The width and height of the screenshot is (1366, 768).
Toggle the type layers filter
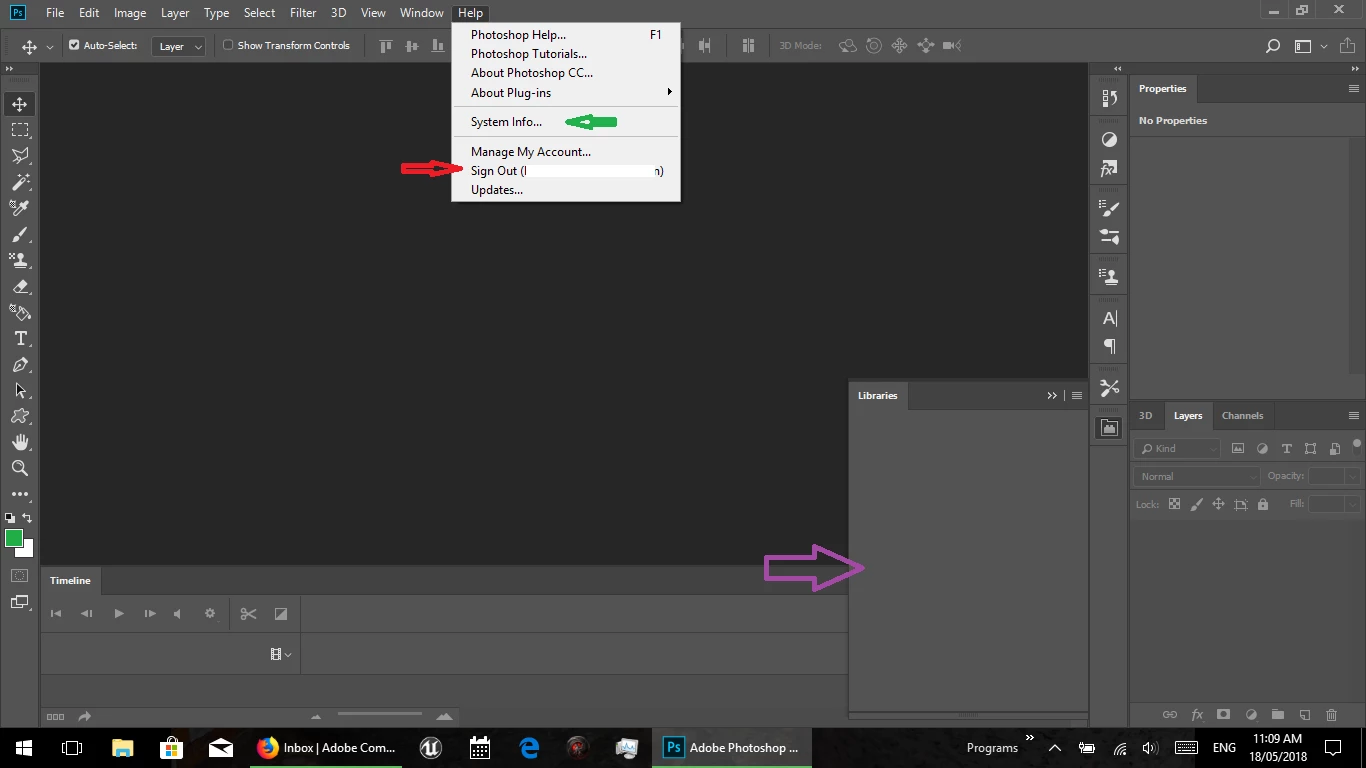1286,449
